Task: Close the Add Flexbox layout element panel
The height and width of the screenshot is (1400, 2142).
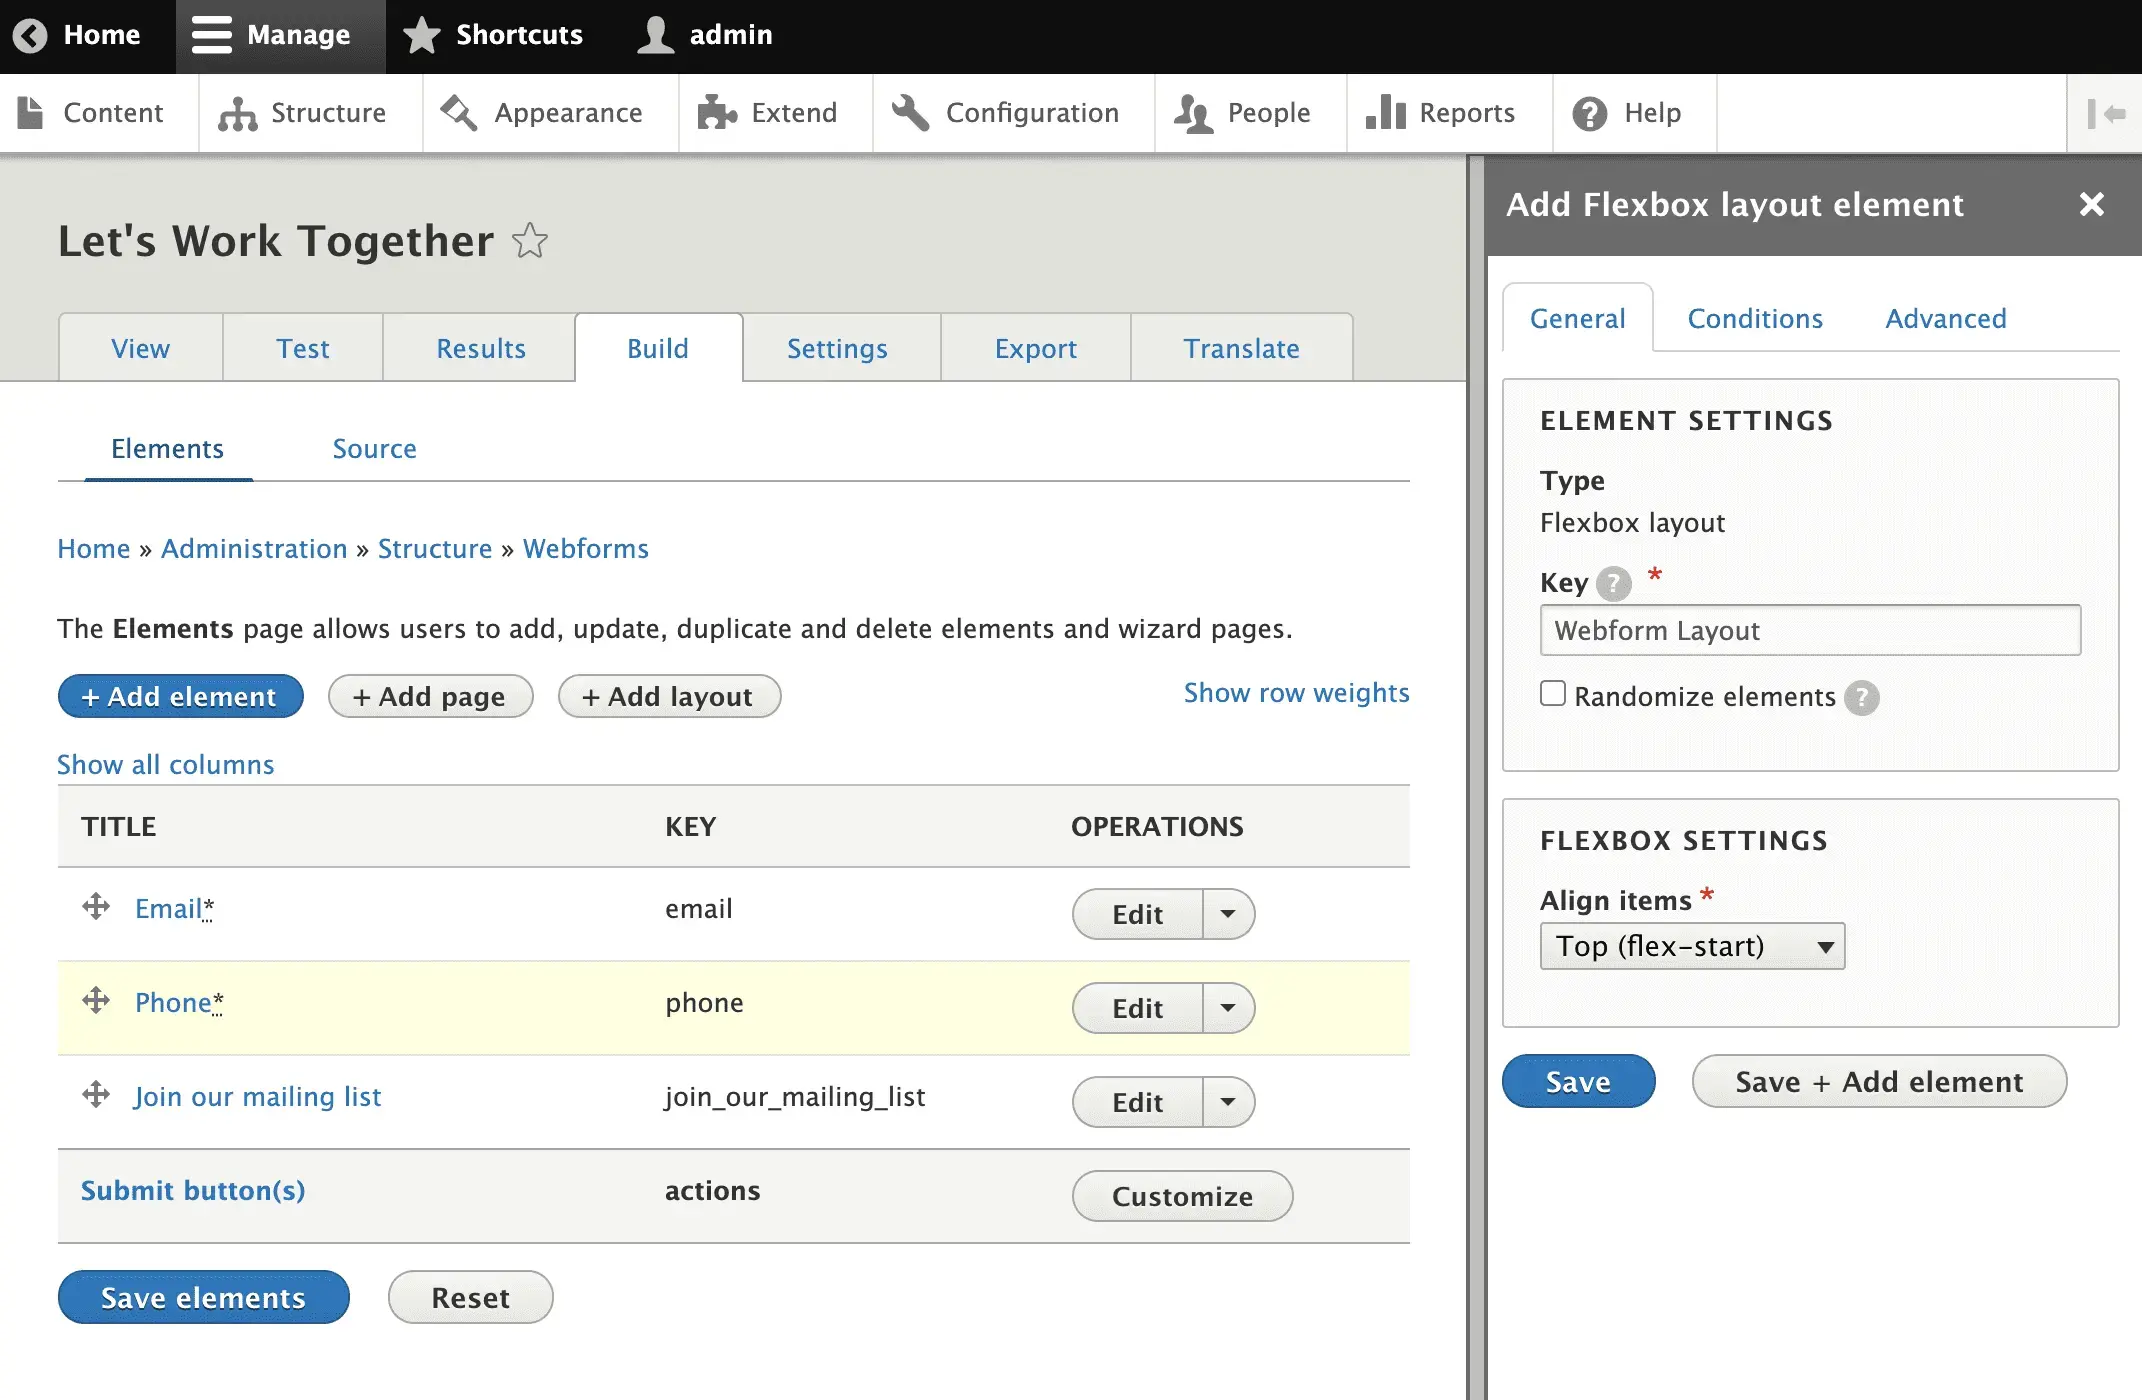Action: click(2091, 205)
